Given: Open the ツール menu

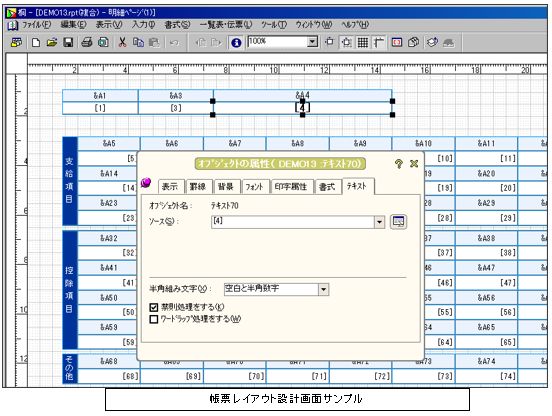Looking at the screenshot, I should (274, 25).
